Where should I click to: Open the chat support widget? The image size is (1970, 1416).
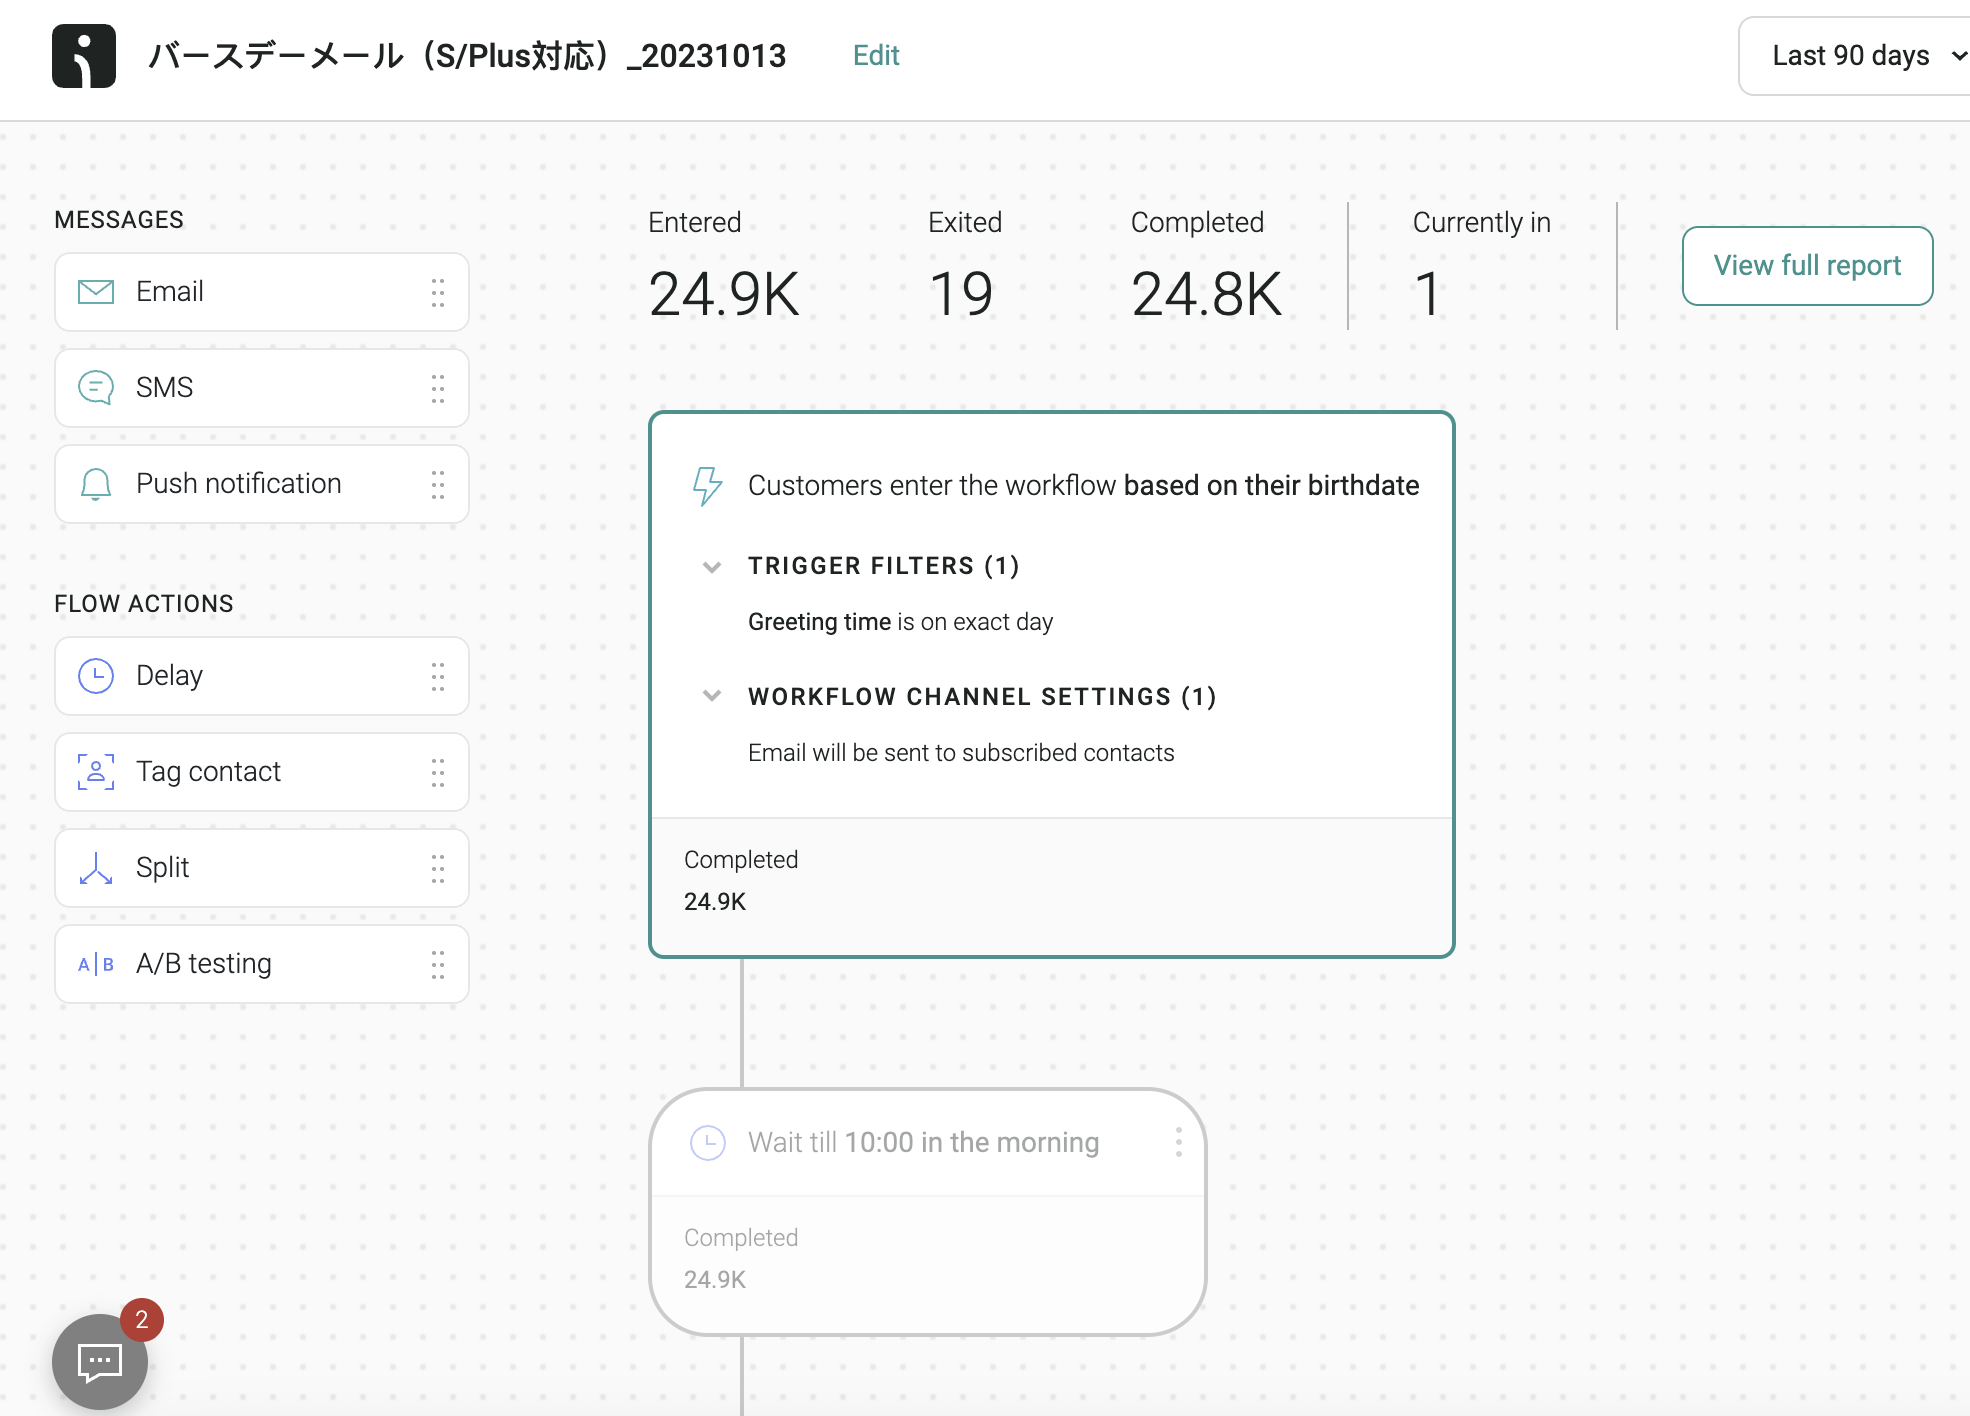[x=100, y=1362]
